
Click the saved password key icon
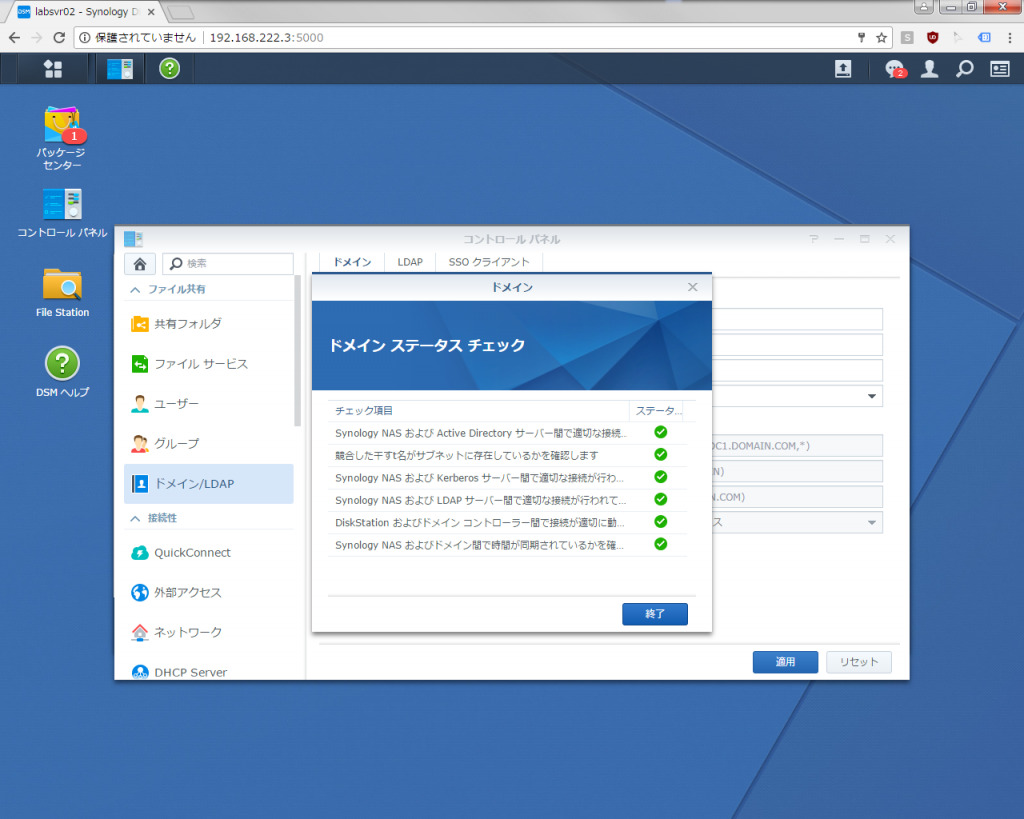tap(861, 38)
